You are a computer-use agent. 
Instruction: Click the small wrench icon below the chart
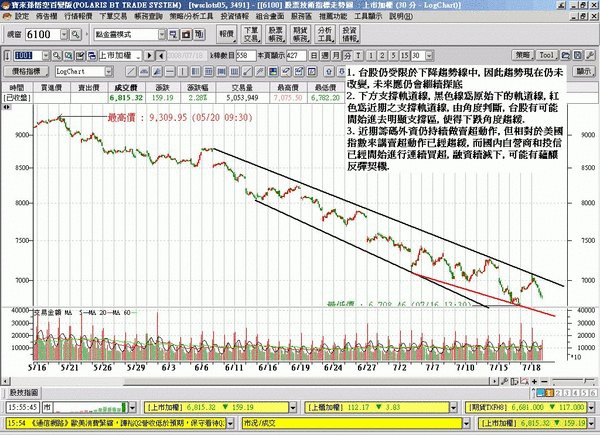(505, 381)
